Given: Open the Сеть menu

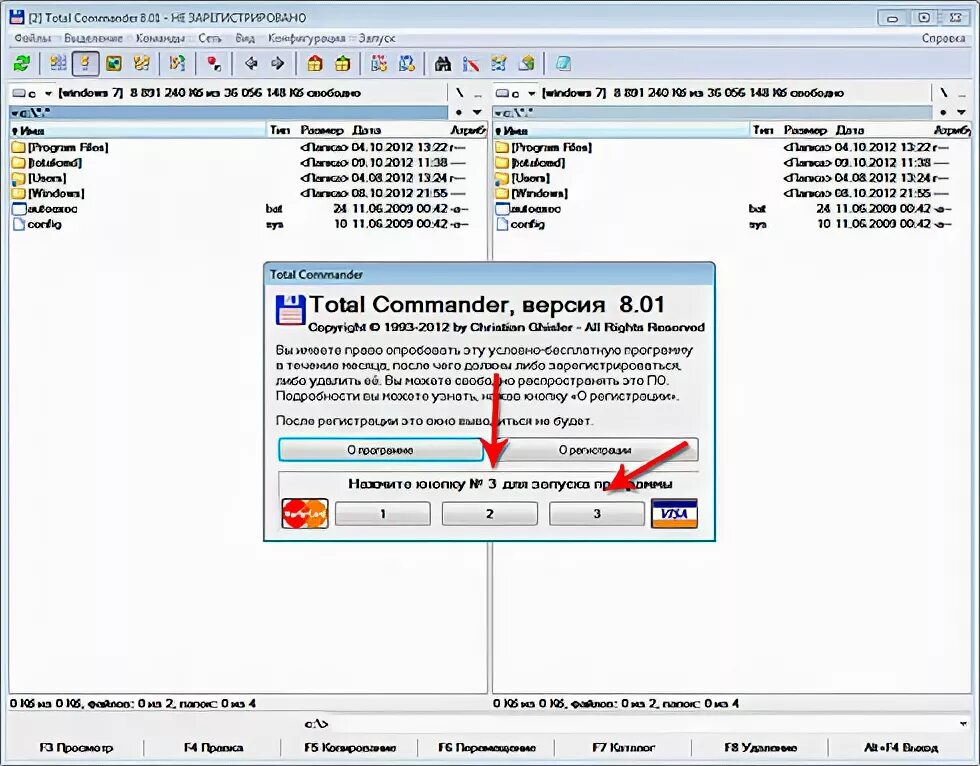Looking at the screenshot, I should click(x=210, y=38).
